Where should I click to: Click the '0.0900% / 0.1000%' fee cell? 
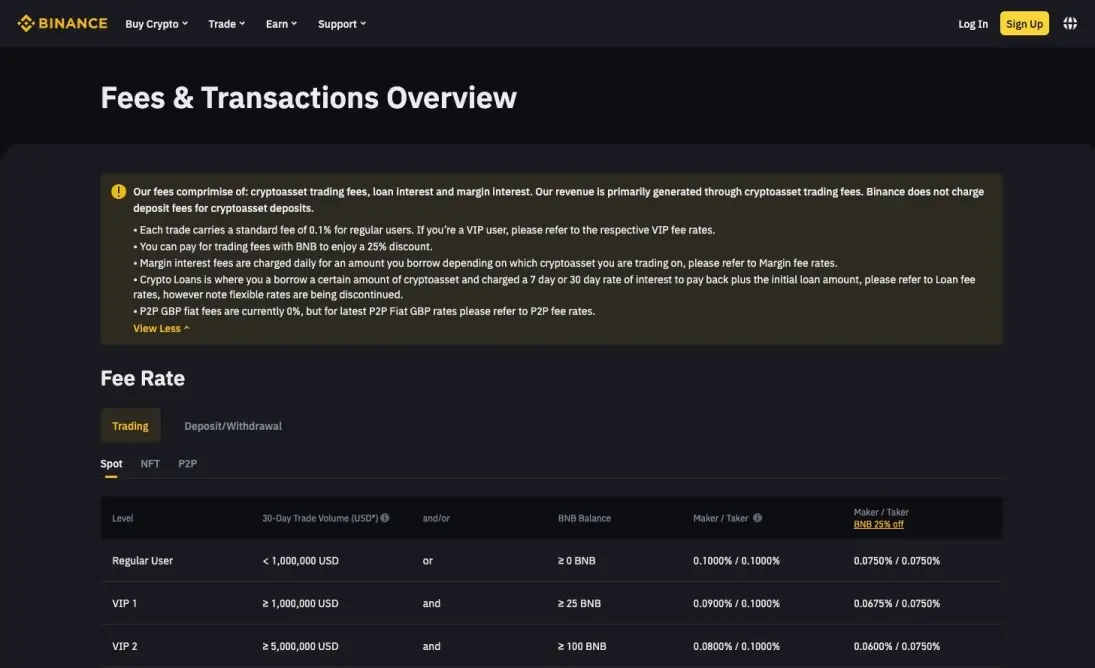point(736,603)
